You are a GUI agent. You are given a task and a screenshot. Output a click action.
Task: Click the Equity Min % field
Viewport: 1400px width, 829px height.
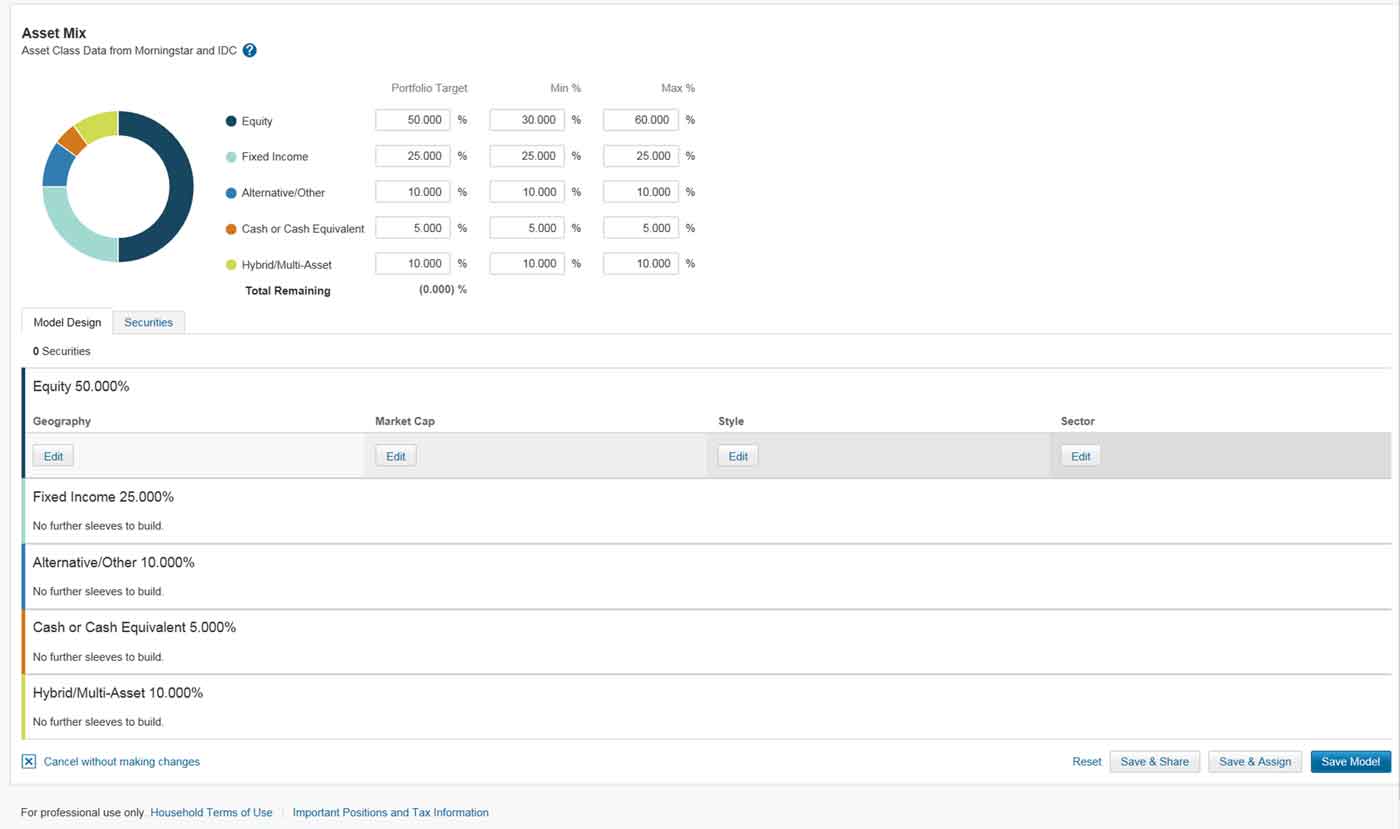pyautogui.click(x=527, y=120)
